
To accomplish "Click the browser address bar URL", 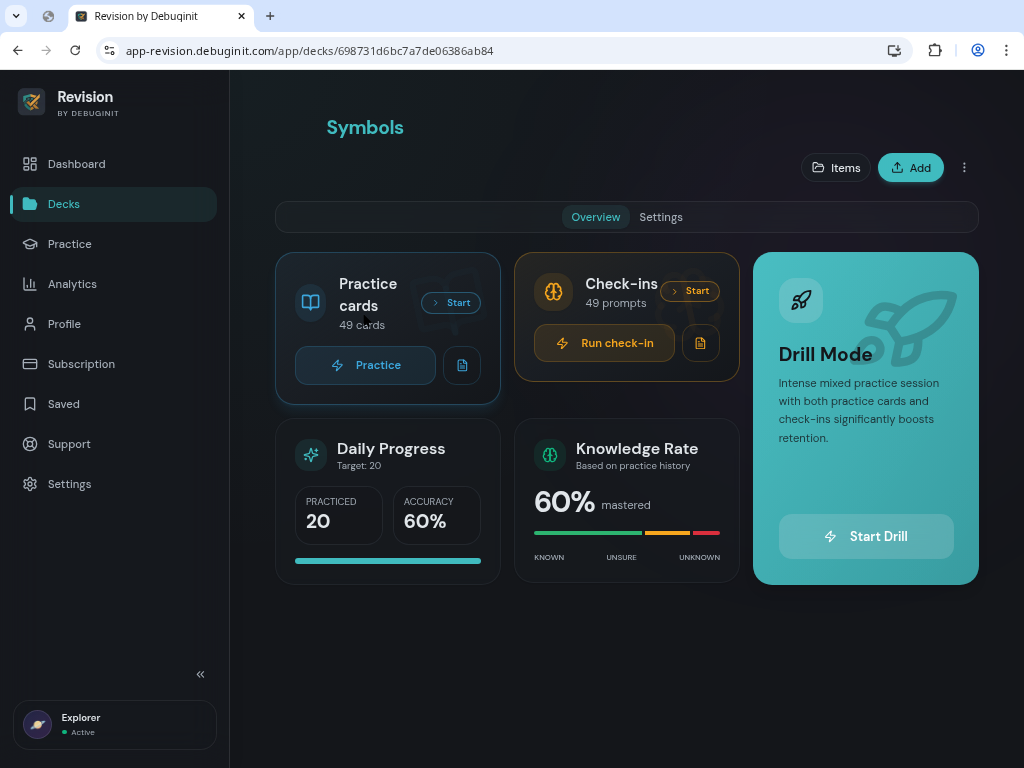I will (309, 50).
